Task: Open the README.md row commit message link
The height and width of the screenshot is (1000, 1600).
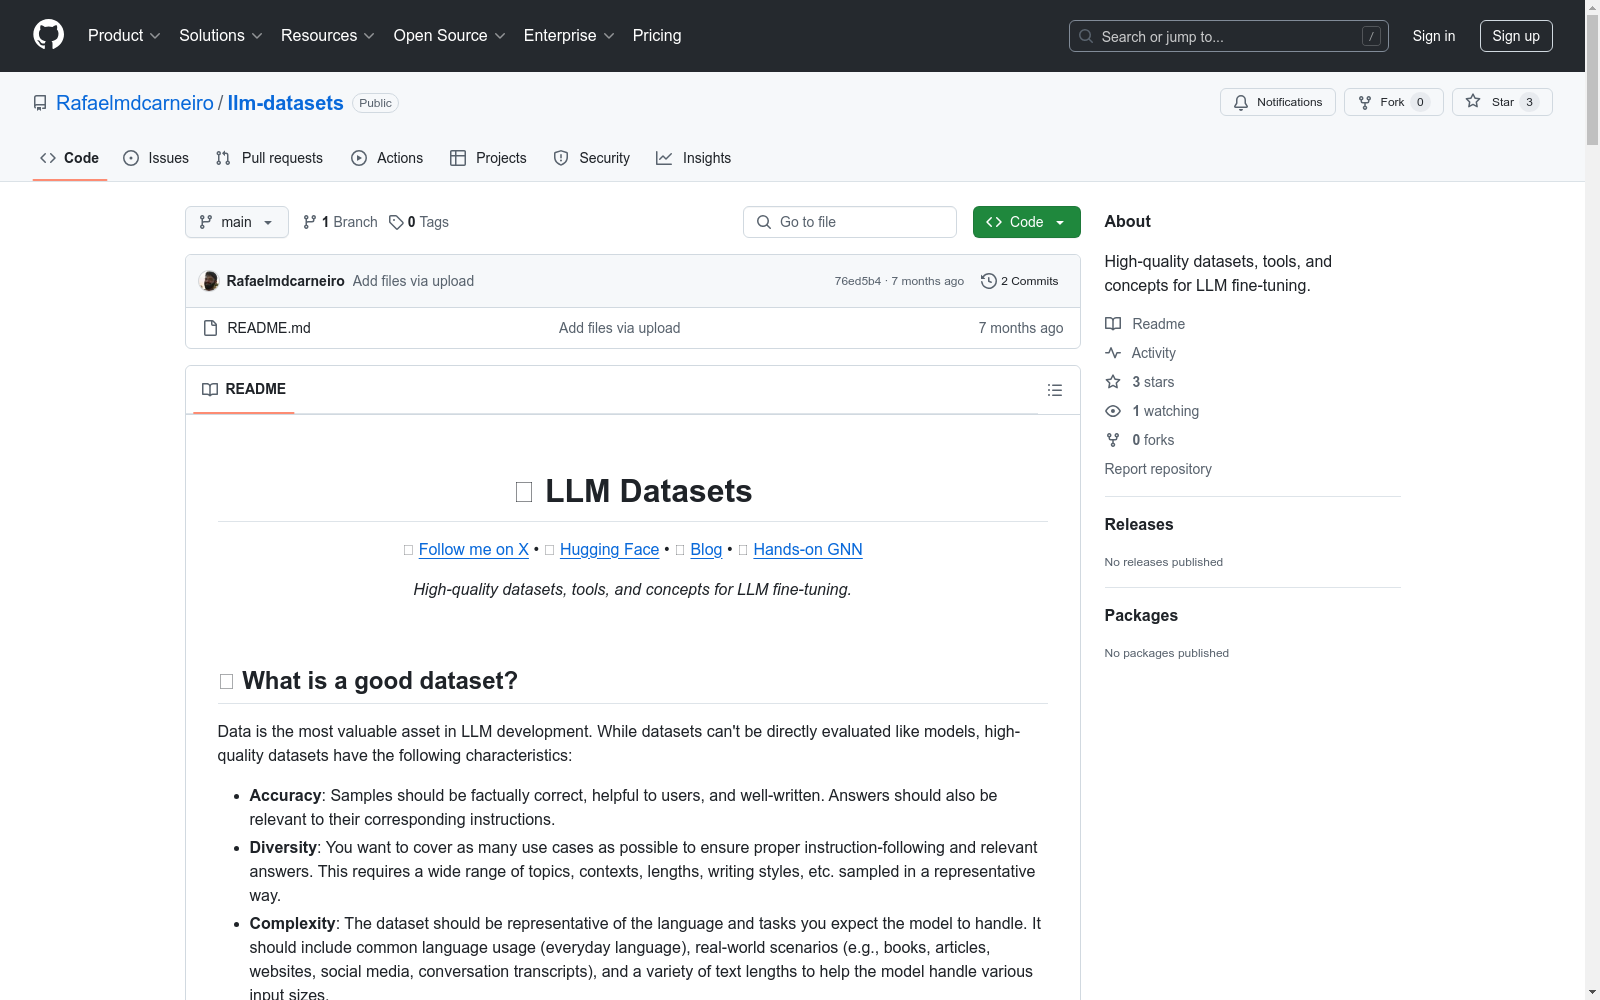Action: click(x=620, y=328)
